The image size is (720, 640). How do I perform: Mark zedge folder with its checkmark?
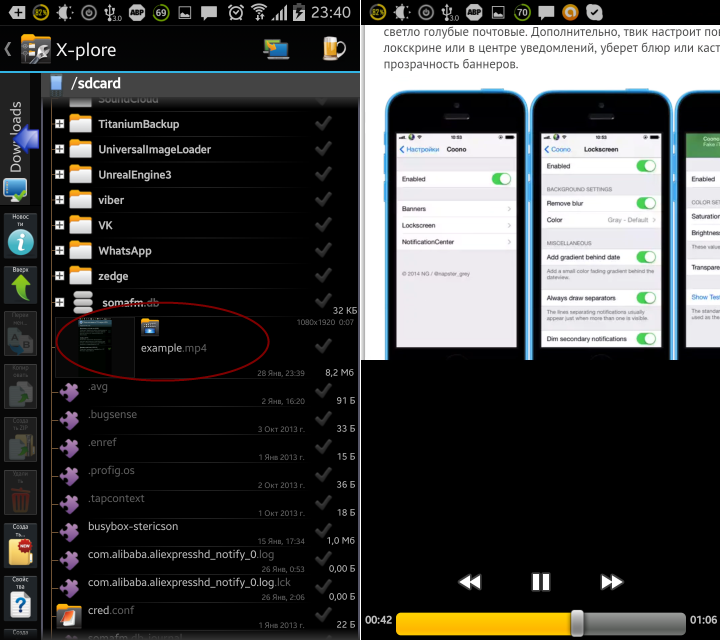[324, 275]
